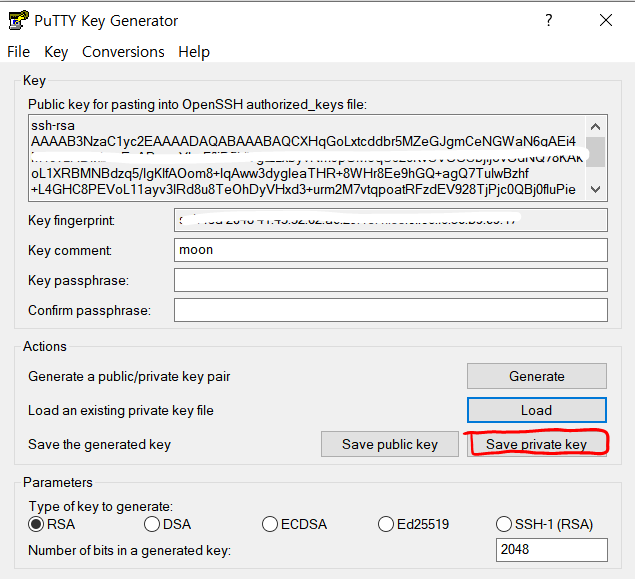Click the 'Key comment:' label
Viewport: 635px width, 579px height.
pos(70,251)
